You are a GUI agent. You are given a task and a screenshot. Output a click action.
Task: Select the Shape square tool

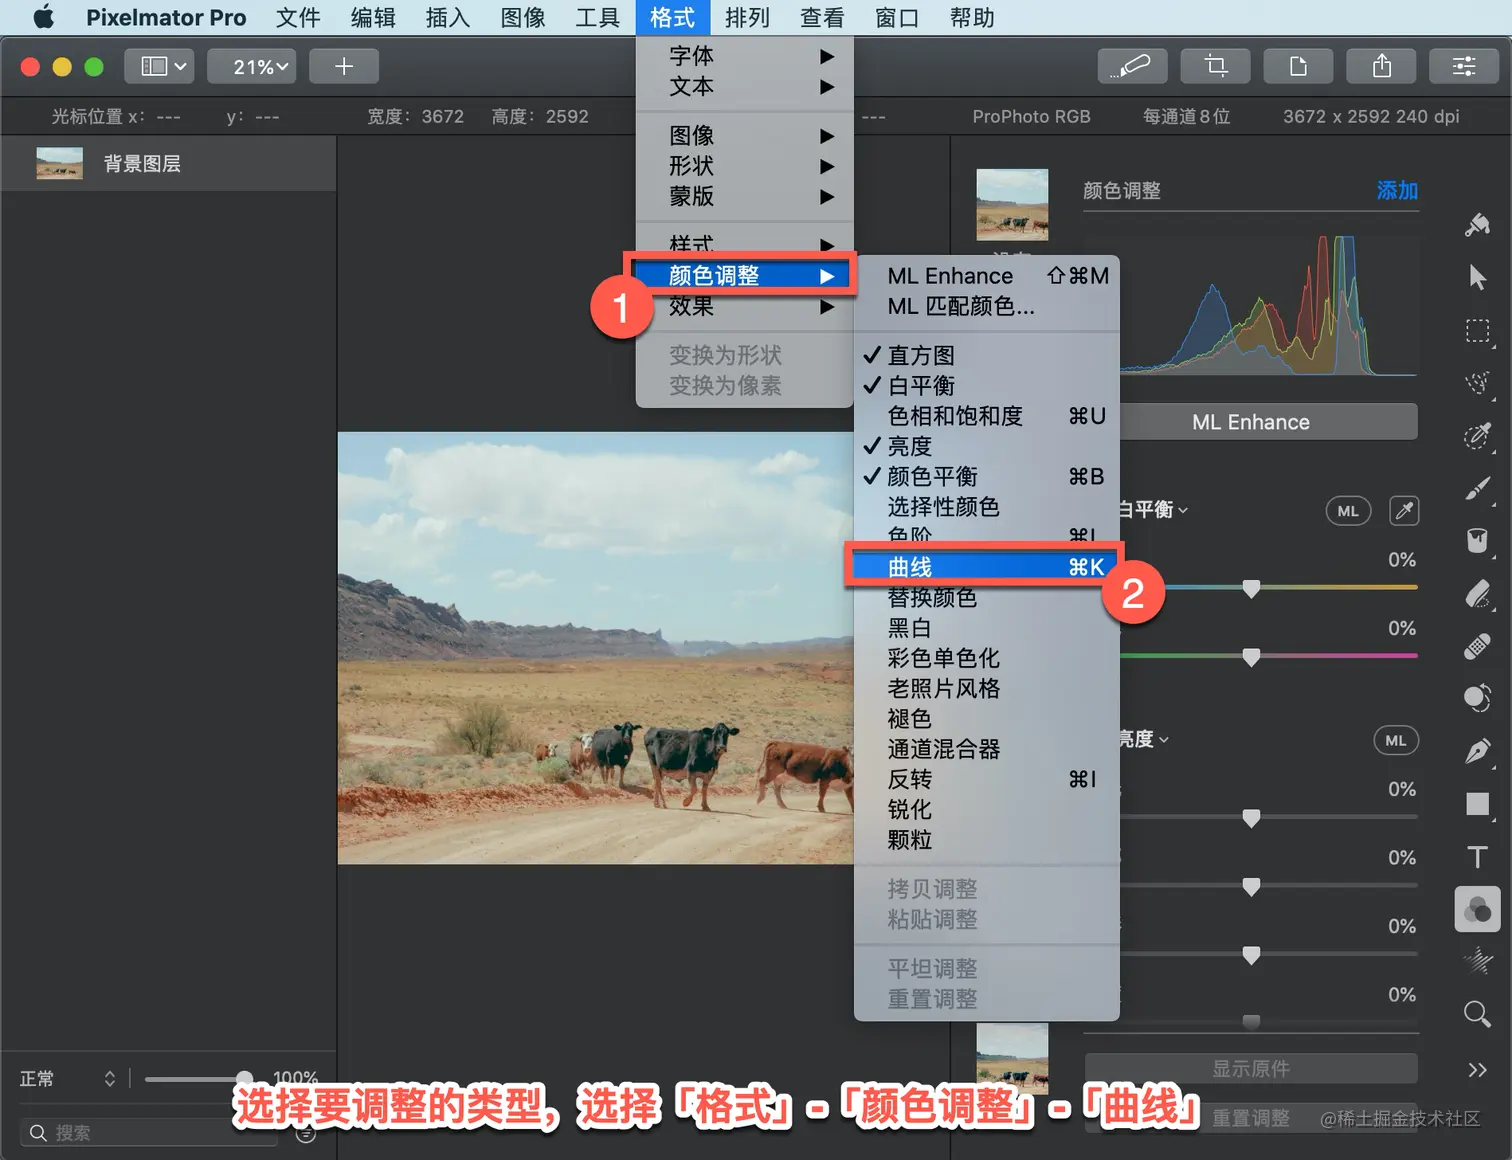tap(1477, 804)
